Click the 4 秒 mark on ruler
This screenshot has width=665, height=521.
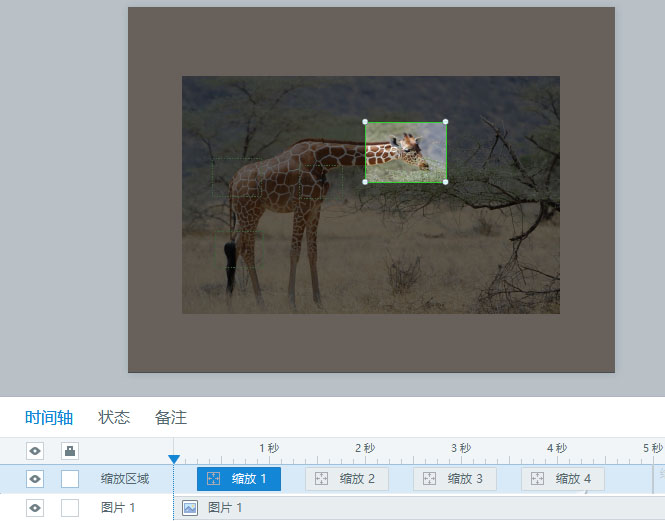557,448
